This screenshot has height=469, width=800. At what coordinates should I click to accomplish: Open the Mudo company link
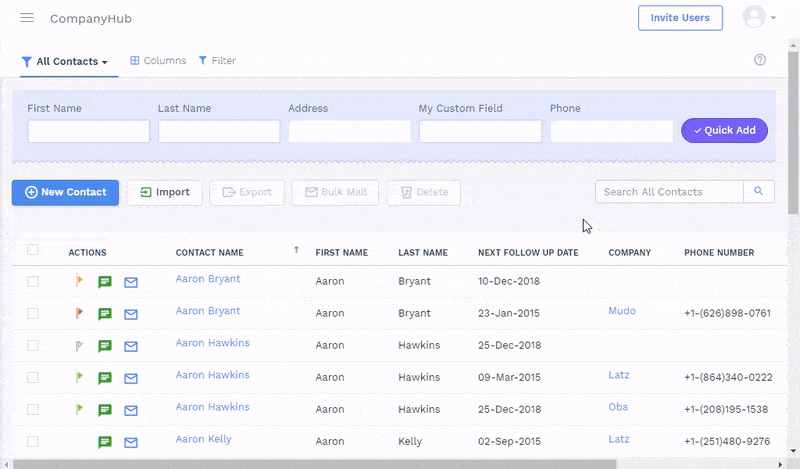point(621,311)
